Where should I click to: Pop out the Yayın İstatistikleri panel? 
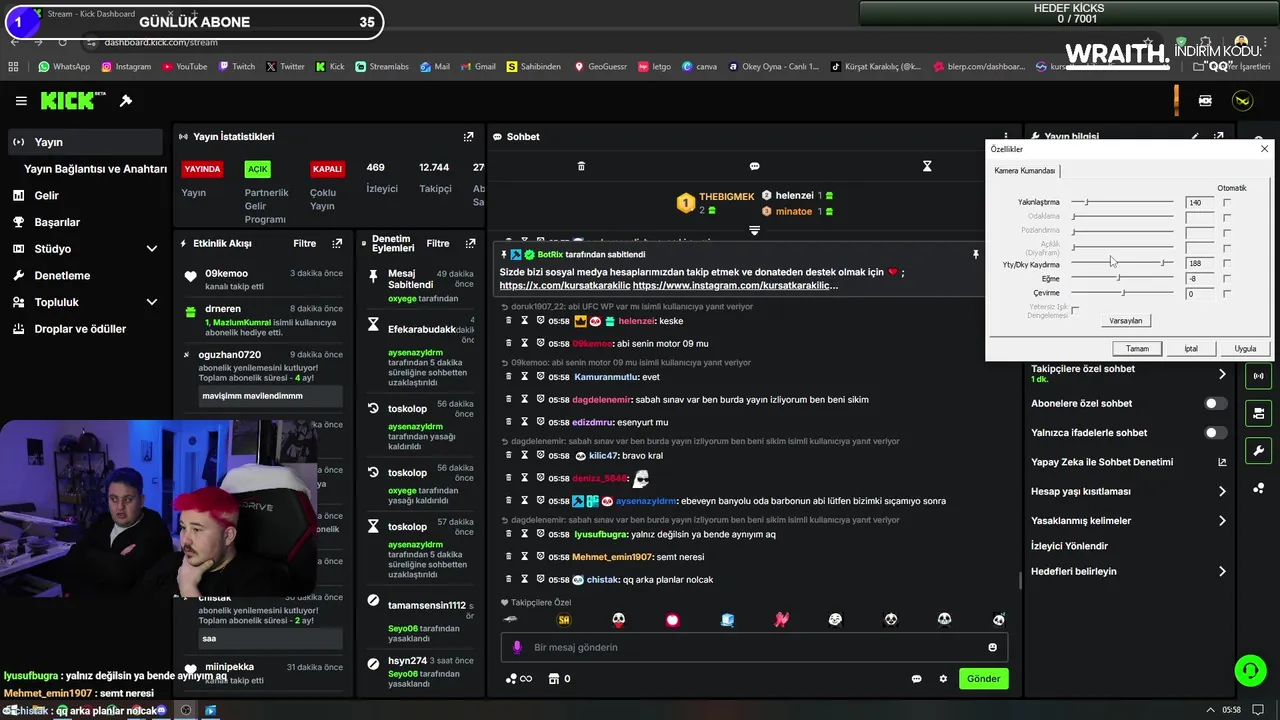[468, 137]
